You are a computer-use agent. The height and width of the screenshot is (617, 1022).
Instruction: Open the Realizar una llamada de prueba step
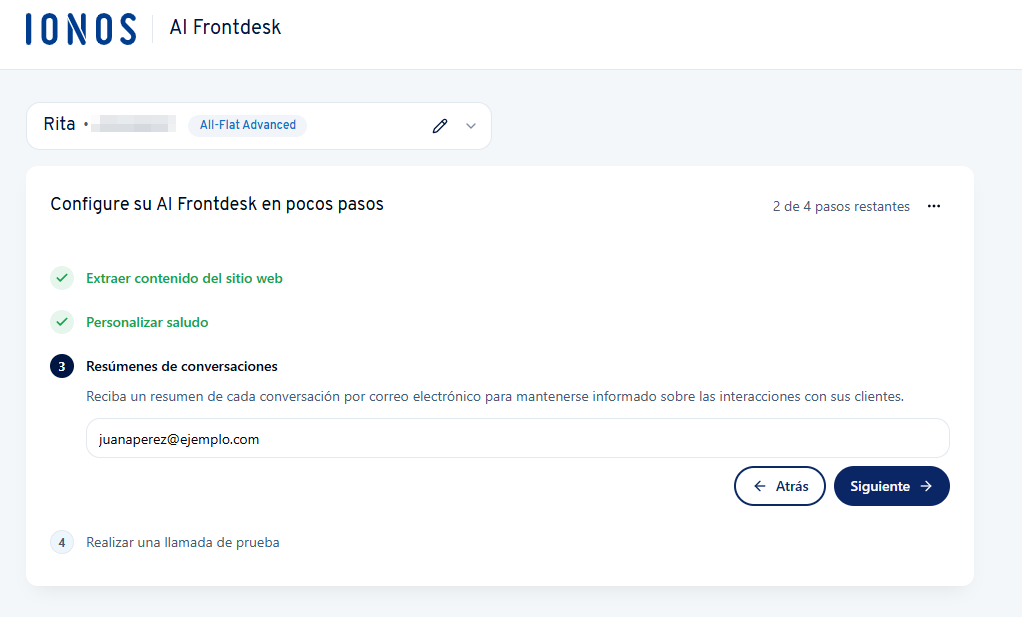pyautogui.click(x=183, y=542)
